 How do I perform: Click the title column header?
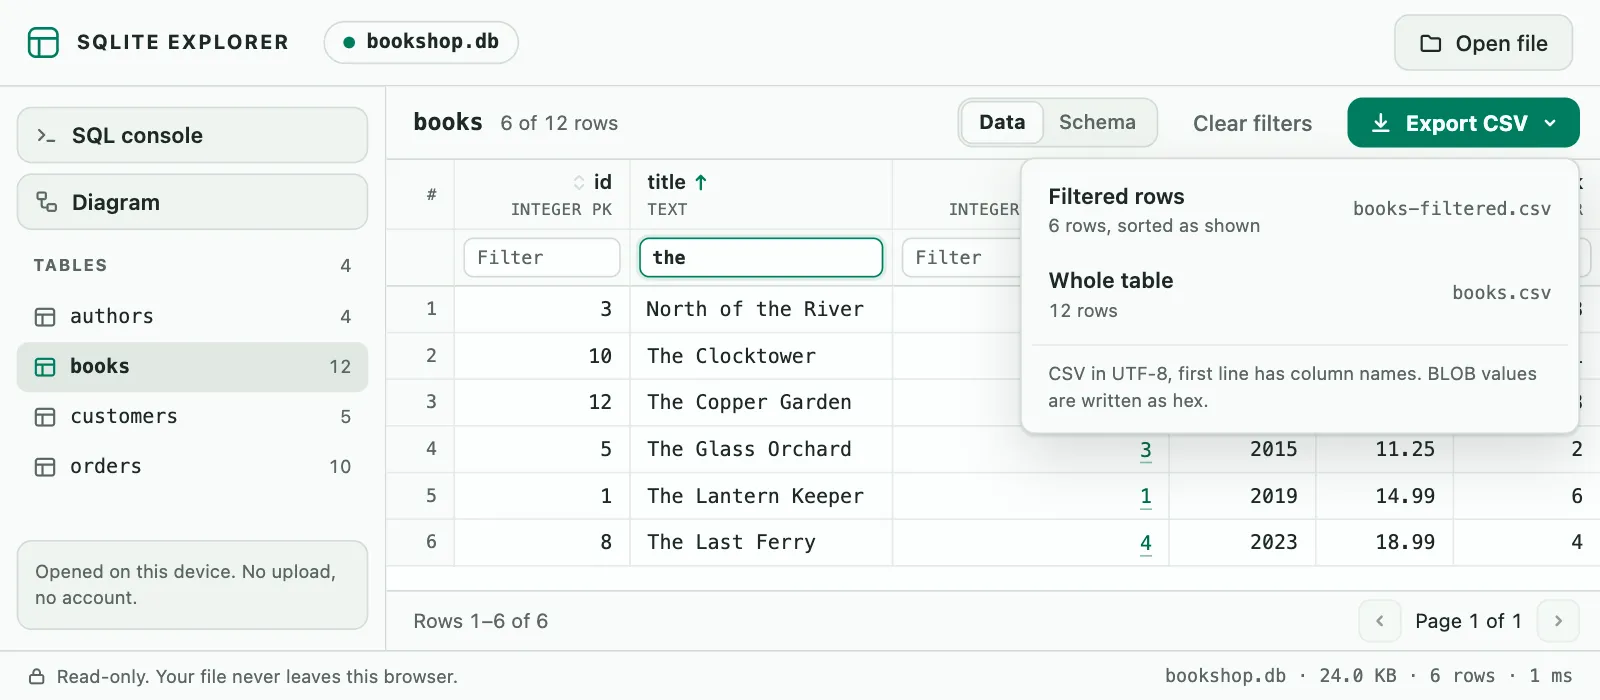[x=761, y=195]
